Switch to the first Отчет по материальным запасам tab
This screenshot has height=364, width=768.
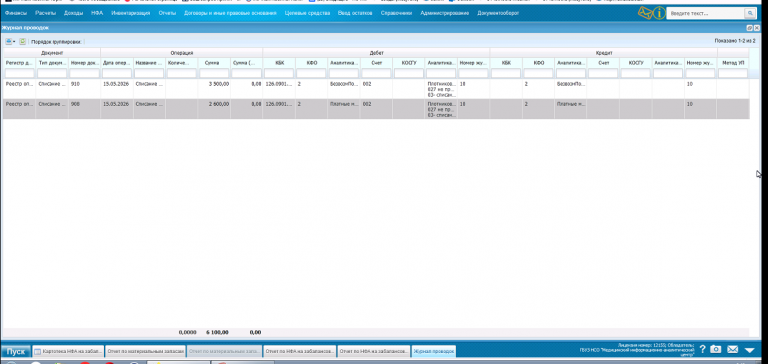tap(145, 351)
